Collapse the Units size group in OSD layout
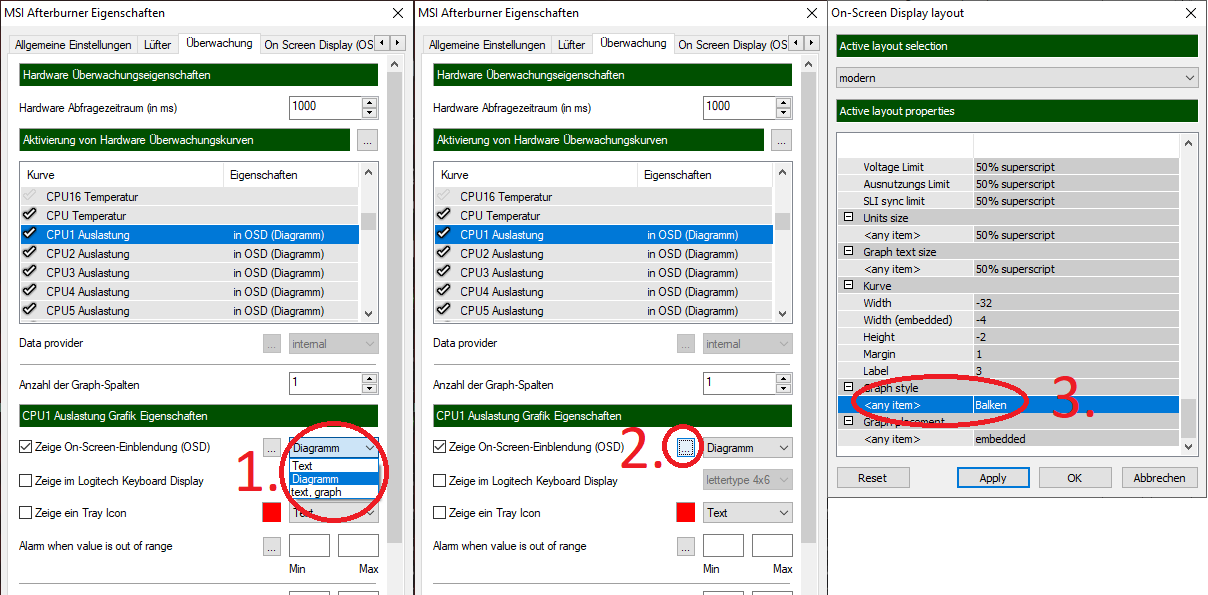The width and height of the screenshot is (1208, 595). click(x=849, y=217)
